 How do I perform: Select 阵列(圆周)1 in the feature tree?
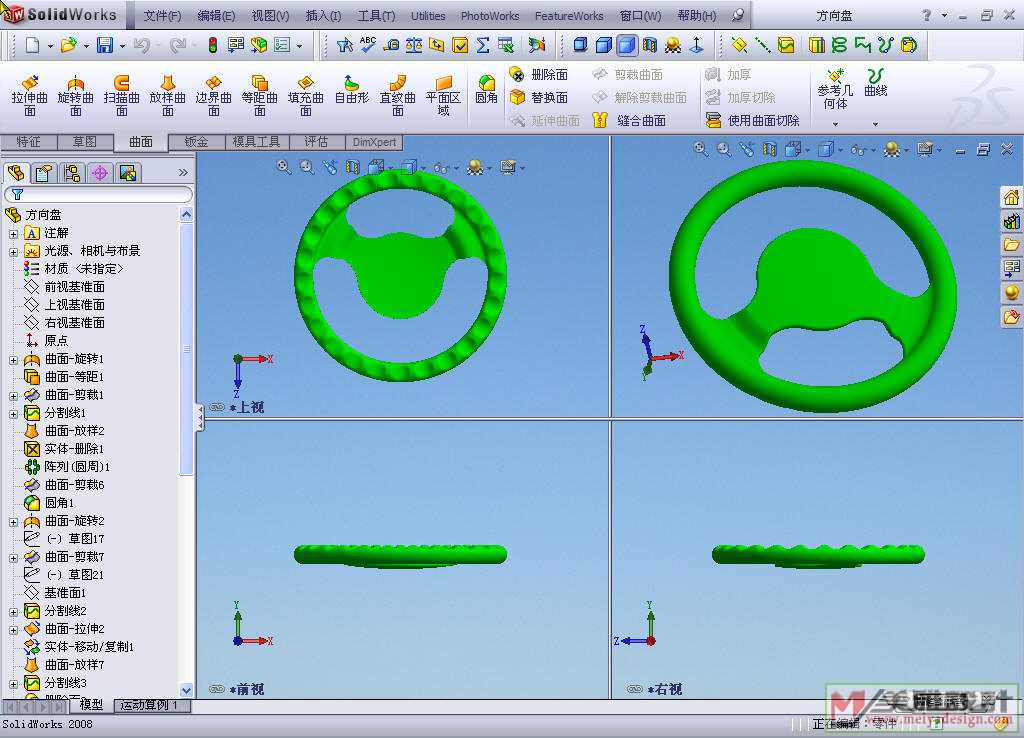(76, 467)
